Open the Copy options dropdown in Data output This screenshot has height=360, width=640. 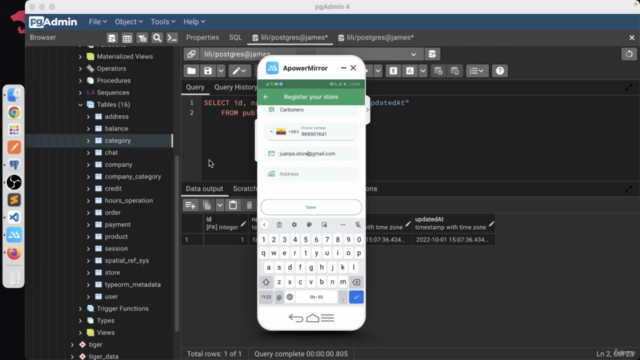(220, 205)
